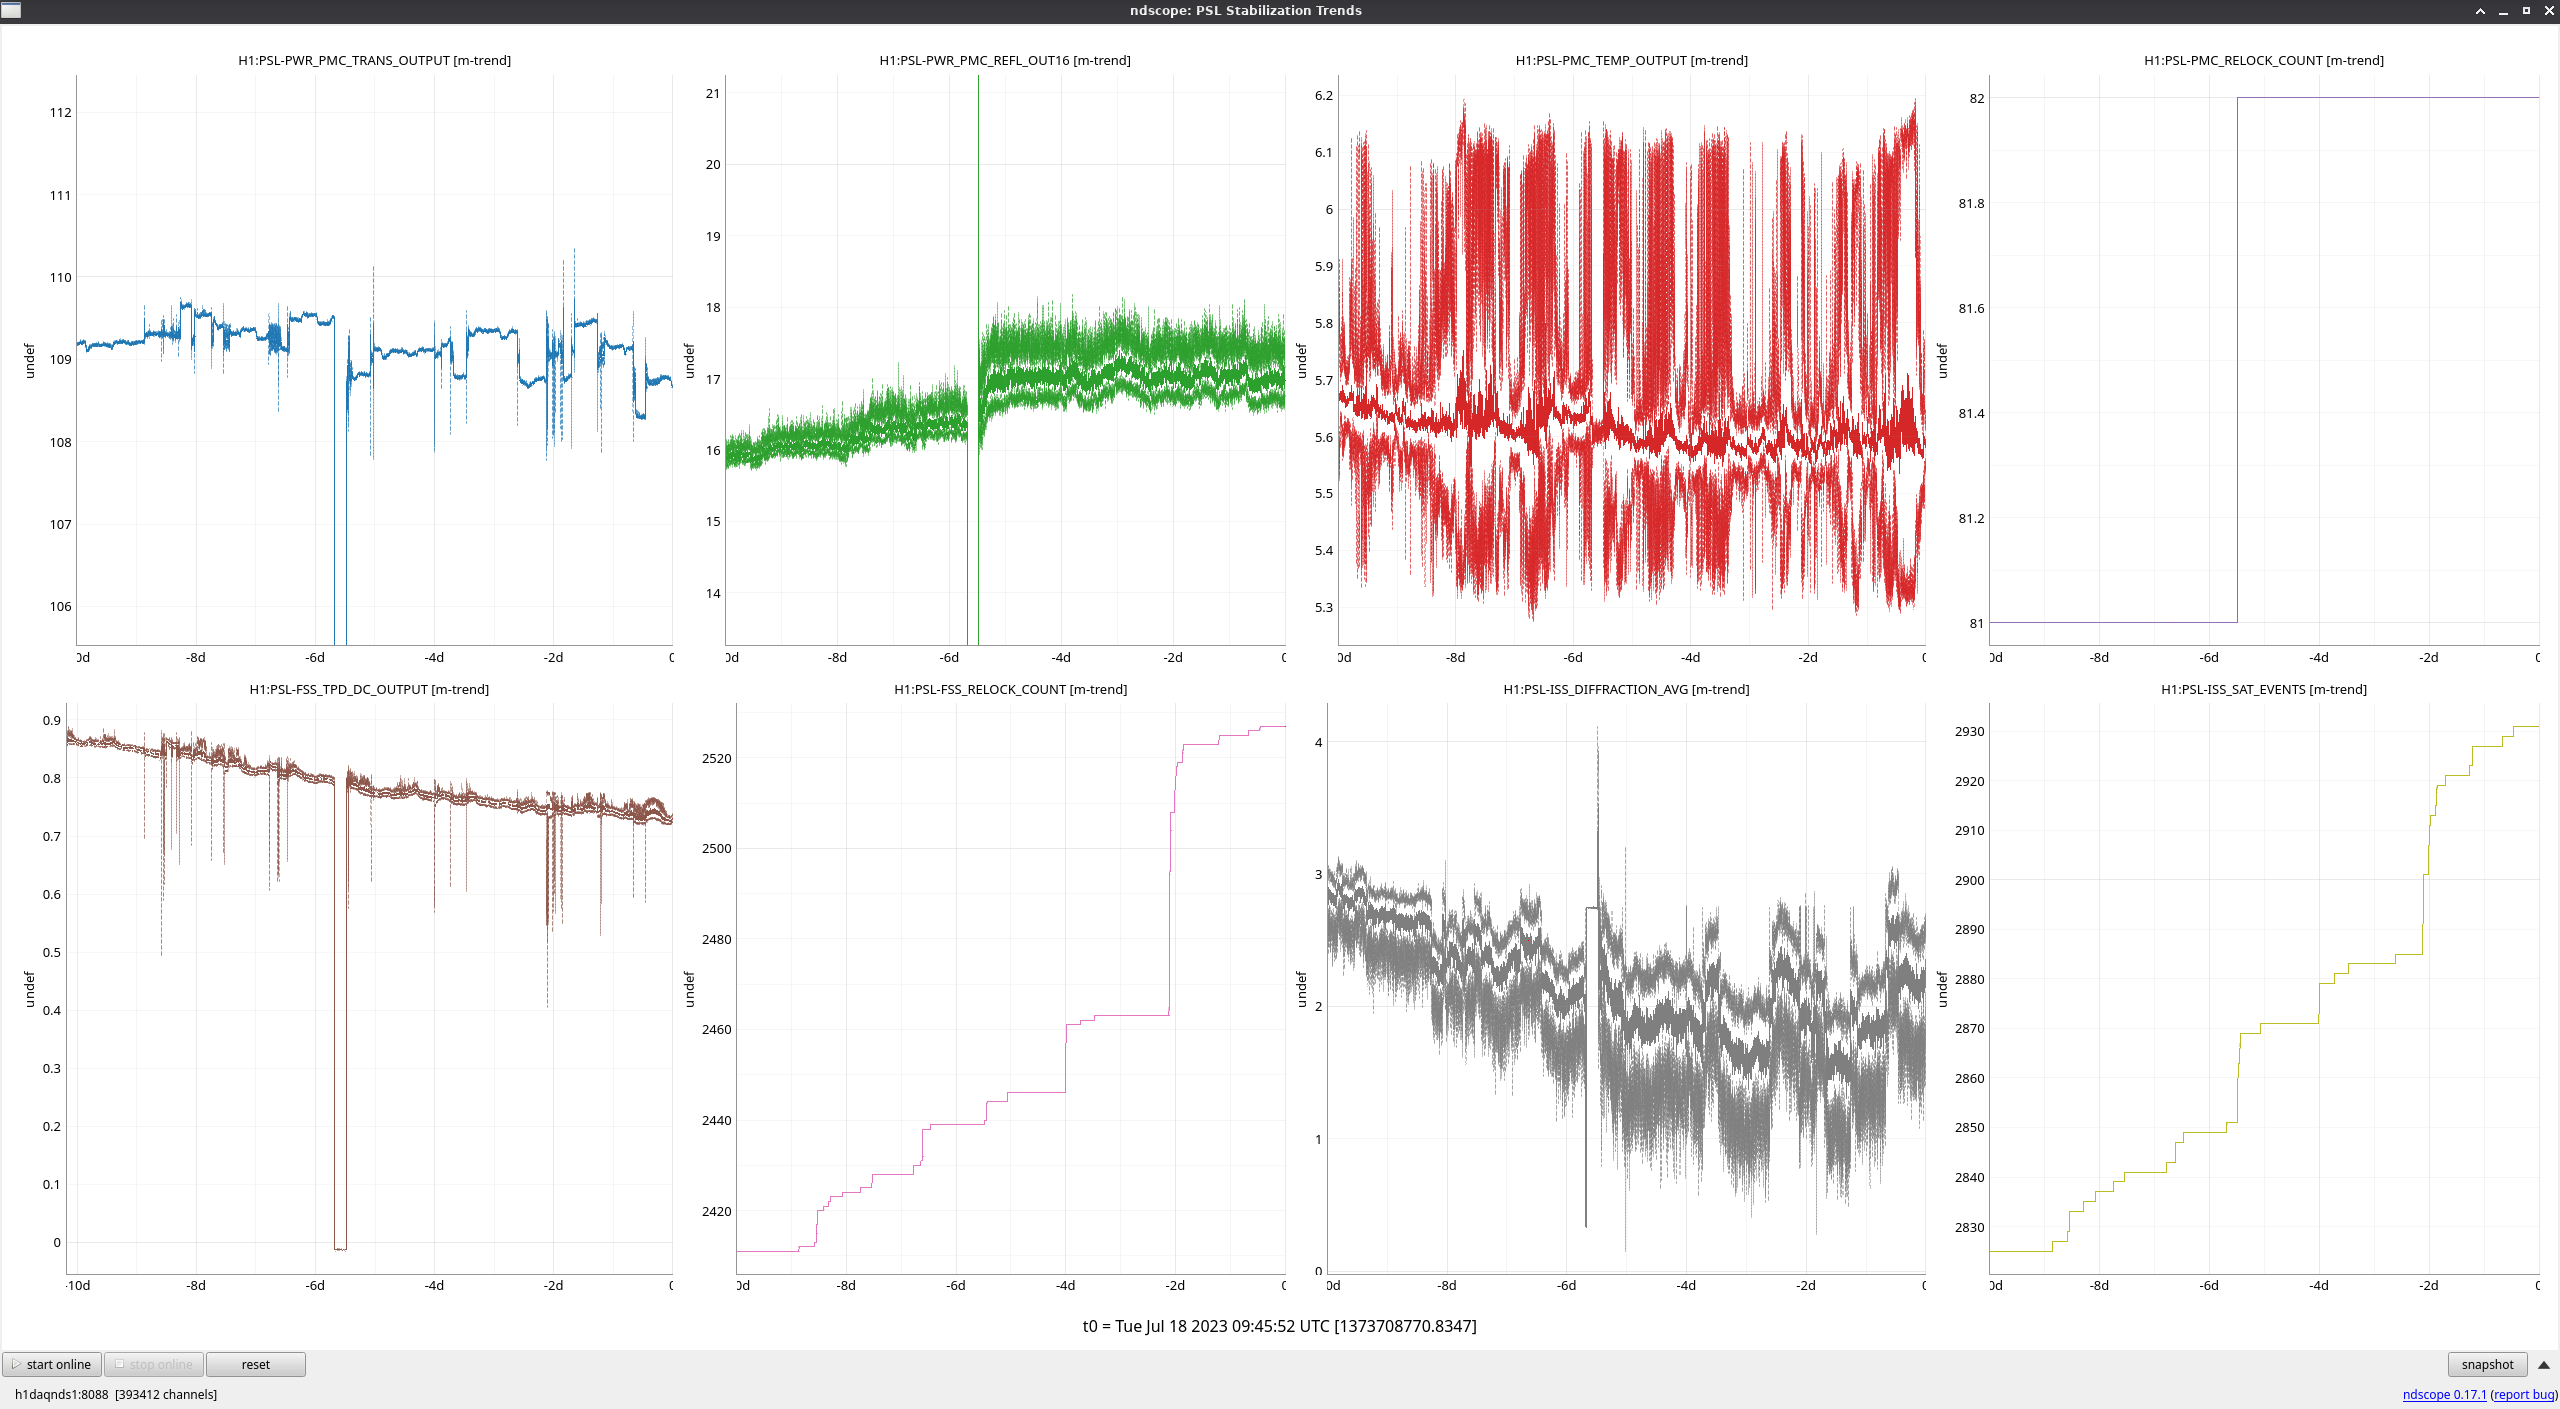The height and width of the screenshot is (1409, 2560).
Task: Click inside the PMC_RELOCK_COUNT step plot
Action: 2264,360
